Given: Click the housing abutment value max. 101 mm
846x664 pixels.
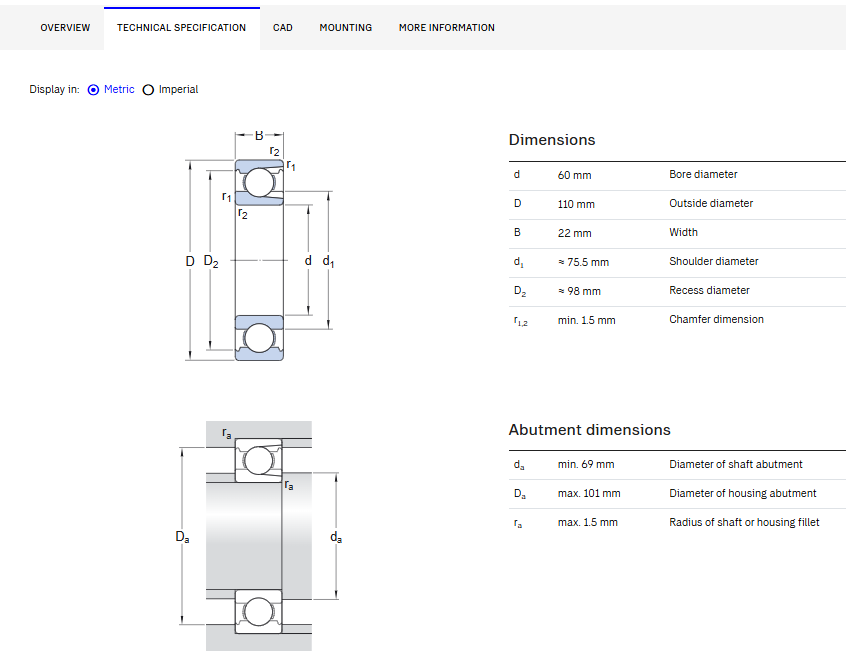Looking at the screenshot, I should (x=589, y=494).
